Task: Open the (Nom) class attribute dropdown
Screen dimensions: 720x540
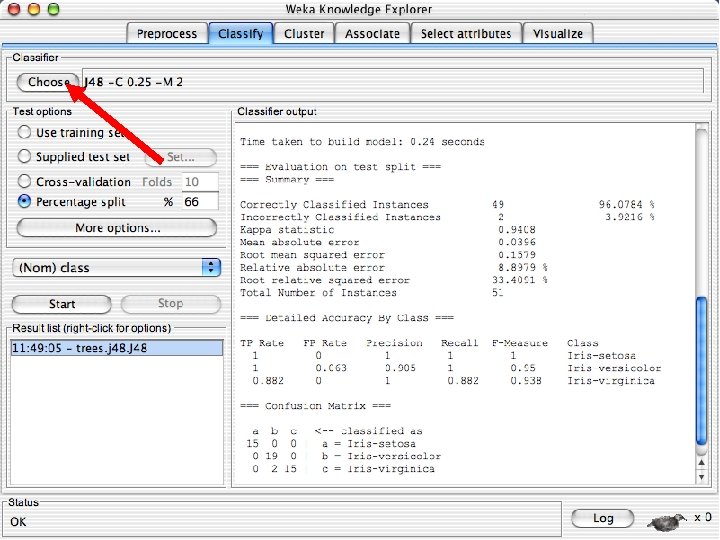Action: [x=117, y=268]
